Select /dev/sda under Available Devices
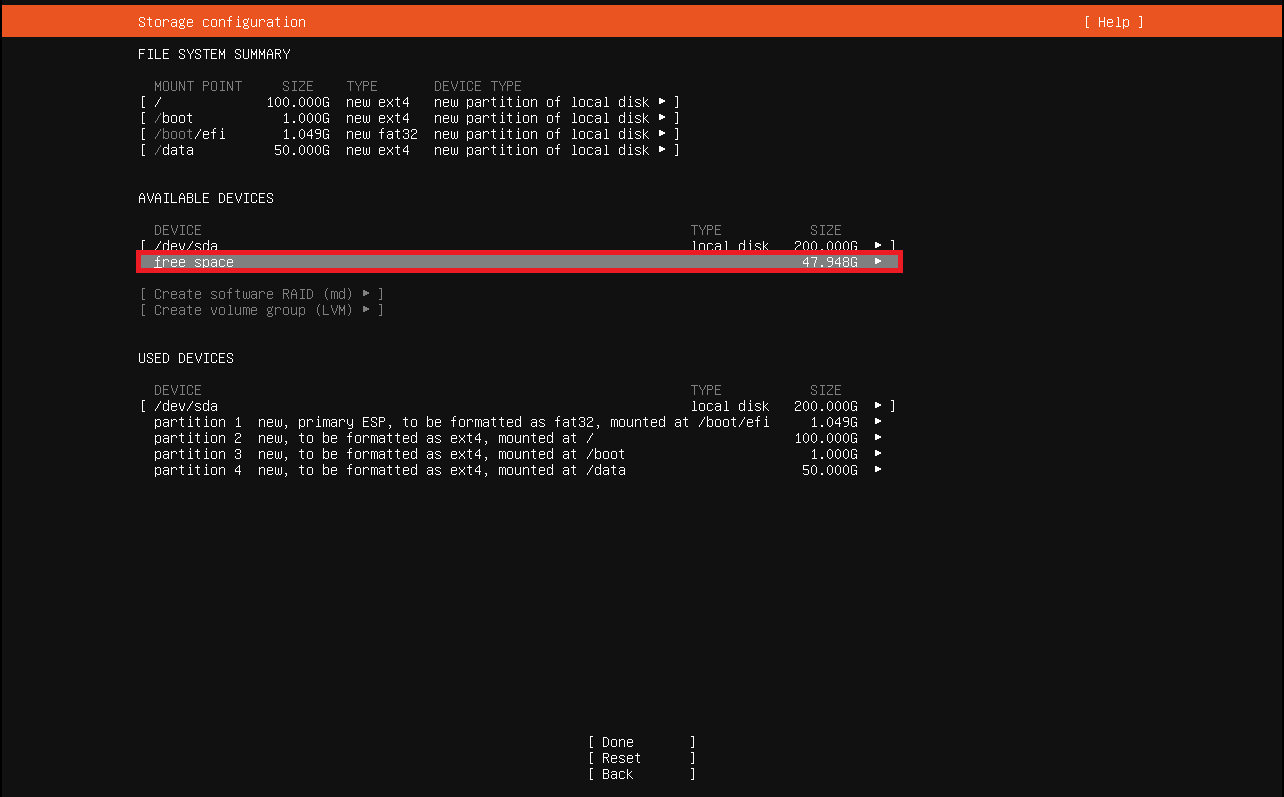The width and height of the screenshot is (1284, 797). click(x=518, y=246)
